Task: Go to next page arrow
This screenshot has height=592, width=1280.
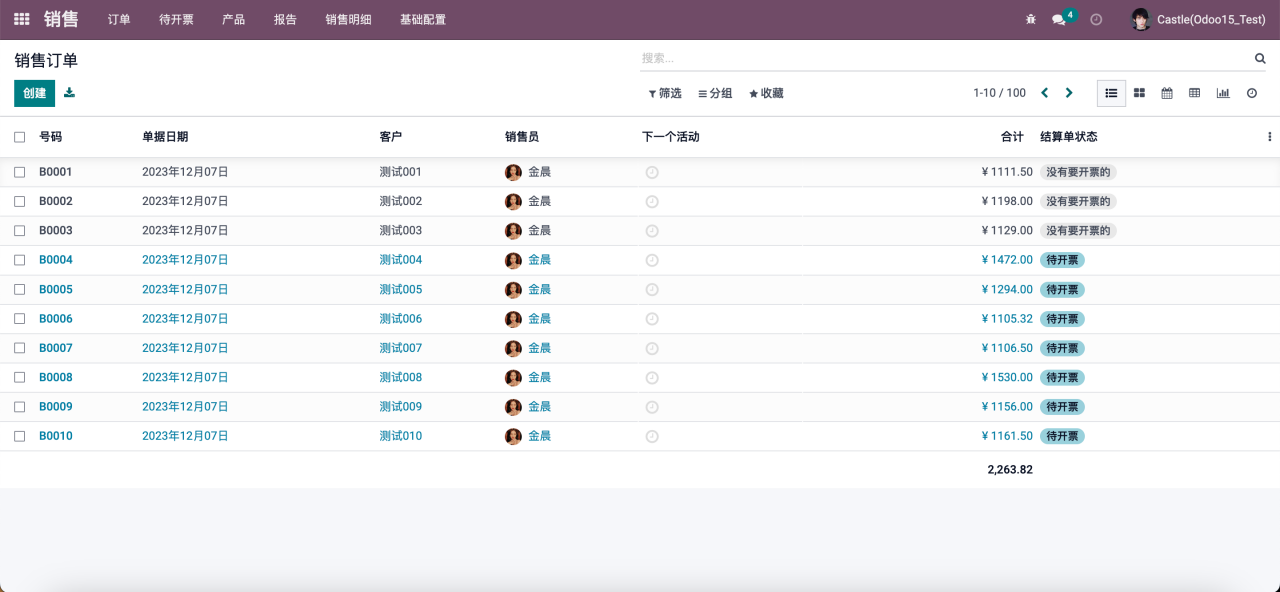Action: point(1069,93)
